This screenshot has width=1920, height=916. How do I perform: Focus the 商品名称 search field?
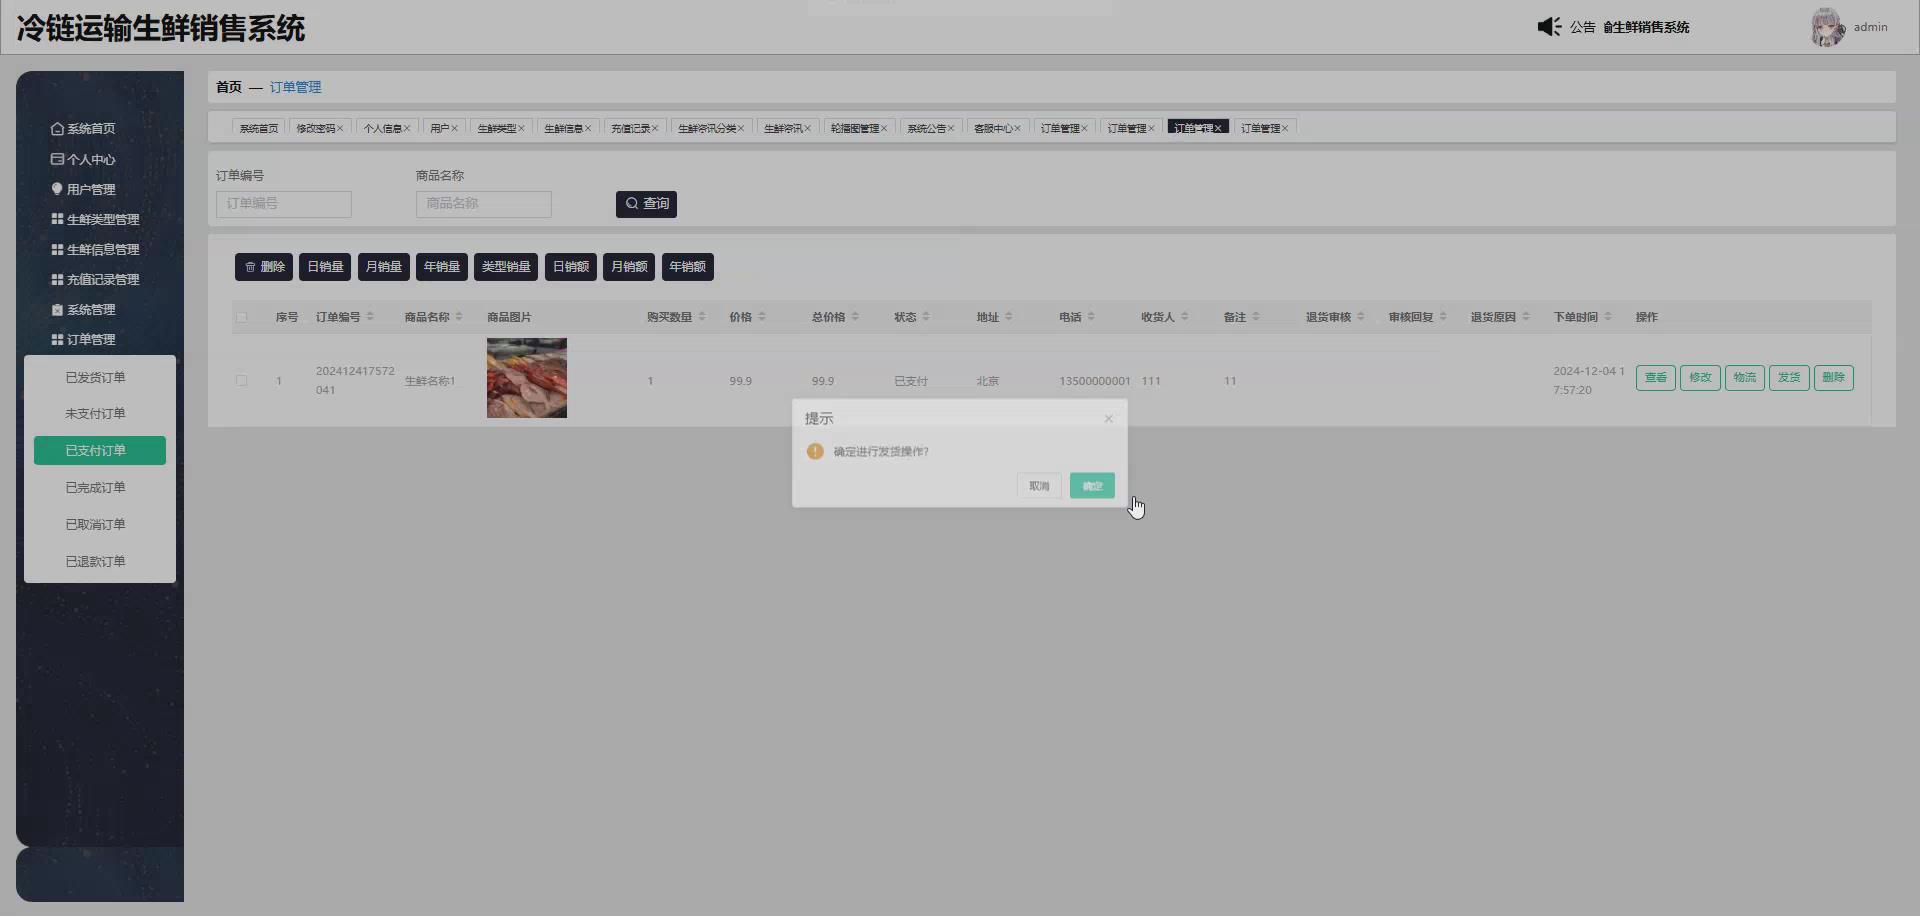484,204
